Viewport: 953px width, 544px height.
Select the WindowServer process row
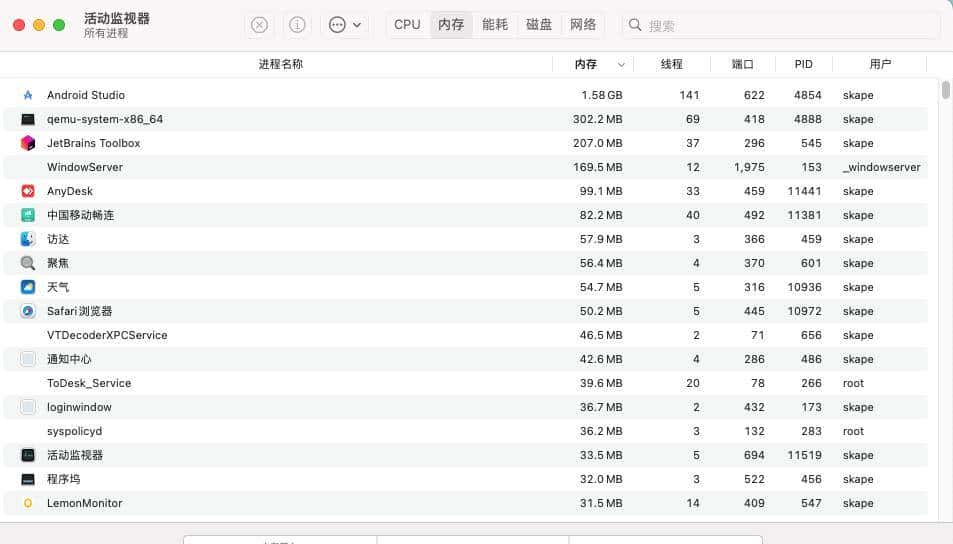(300, 167)
